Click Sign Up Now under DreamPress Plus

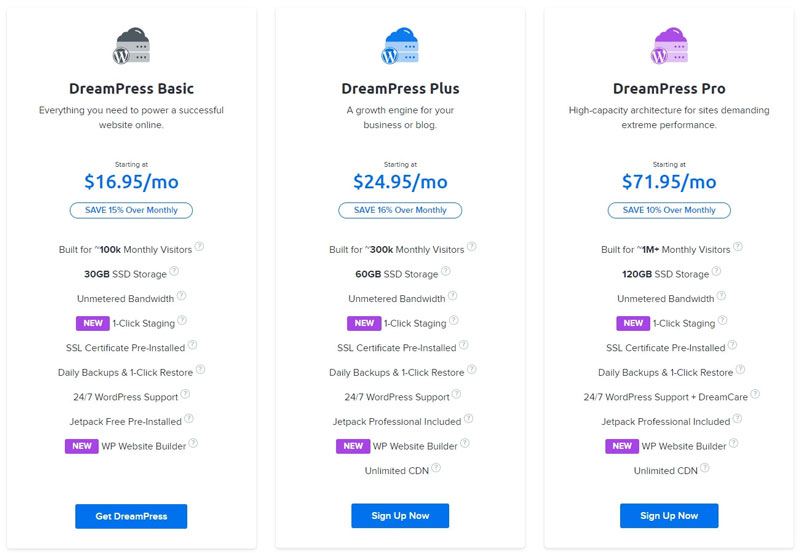(x=400, y=516)
